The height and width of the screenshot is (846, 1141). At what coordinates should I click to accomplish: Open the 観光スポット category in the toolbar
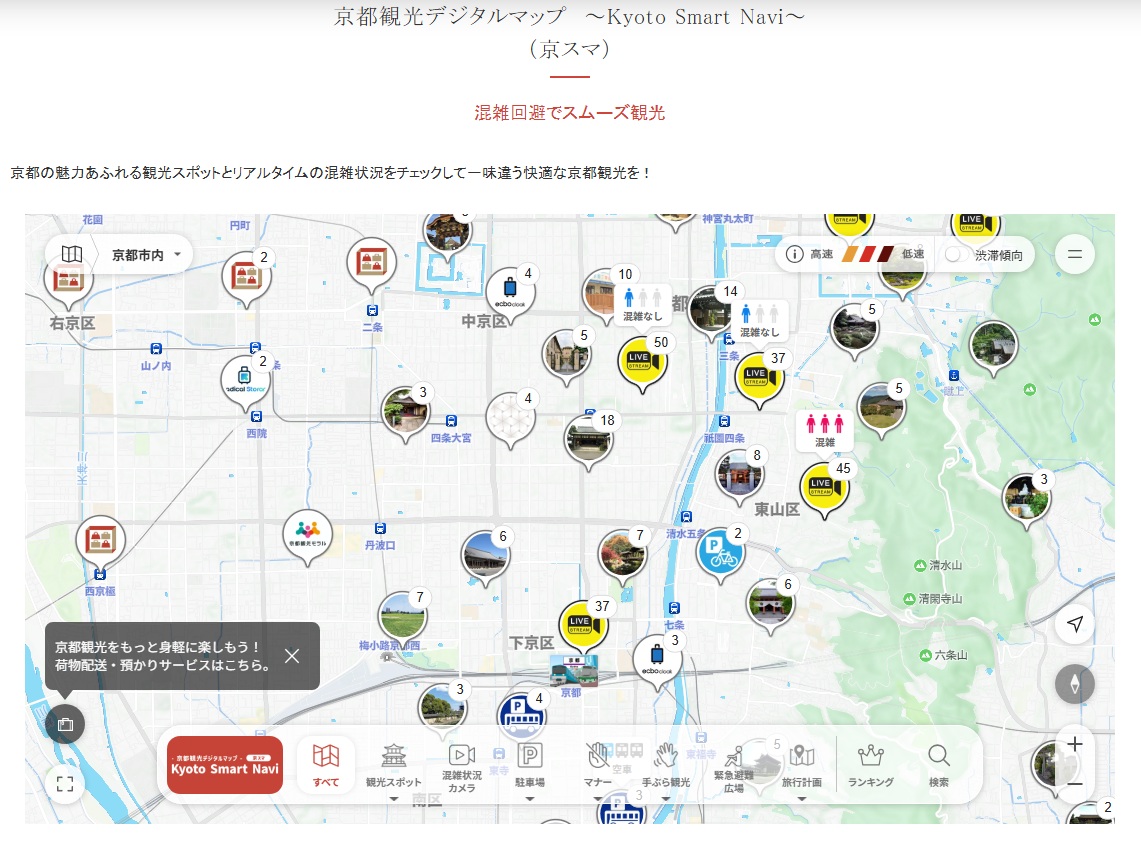coord(393,765)
